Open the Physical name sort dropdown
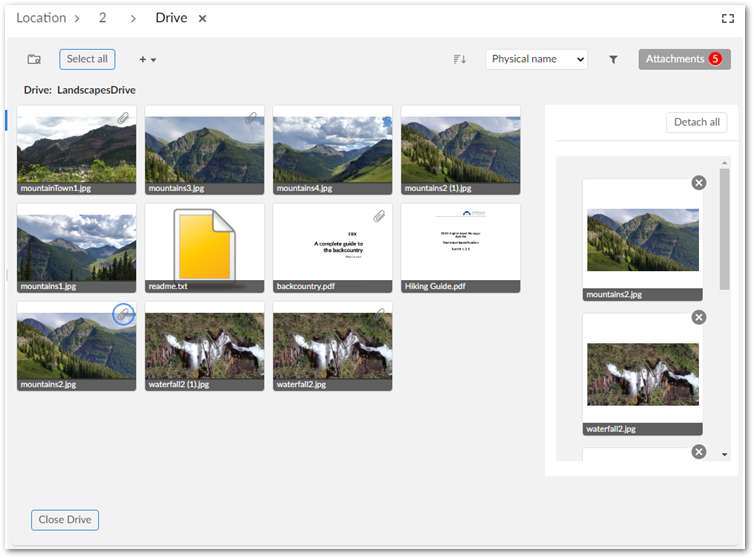 tap(536, 59)
